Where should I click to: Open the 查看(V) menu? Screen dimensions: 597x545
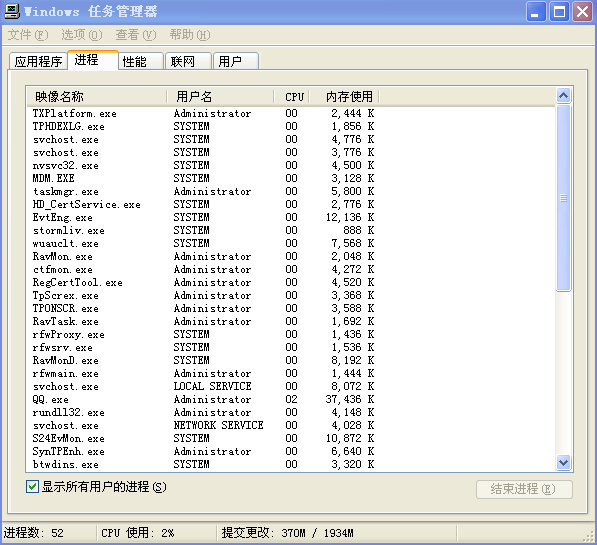click(136, 35)
